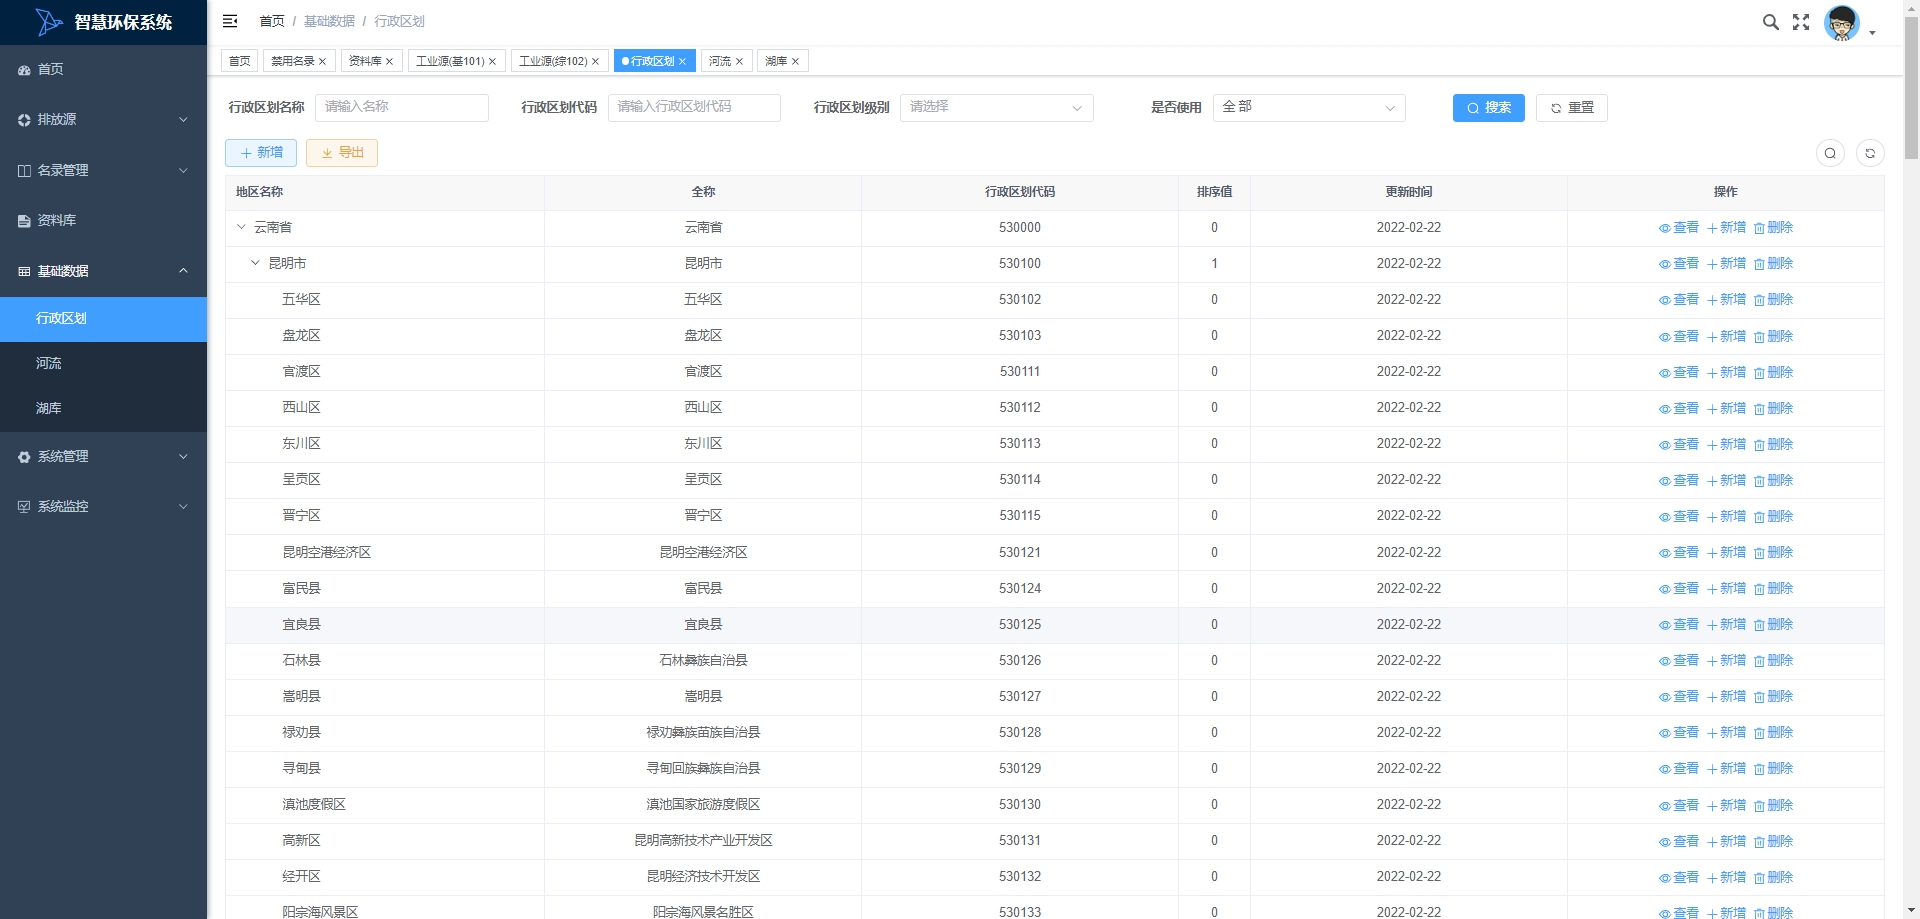The height and width of the screenshot is (919, 1920).
Task: Hide search bar using round magnifier button
Action: tap(1830, 153)
